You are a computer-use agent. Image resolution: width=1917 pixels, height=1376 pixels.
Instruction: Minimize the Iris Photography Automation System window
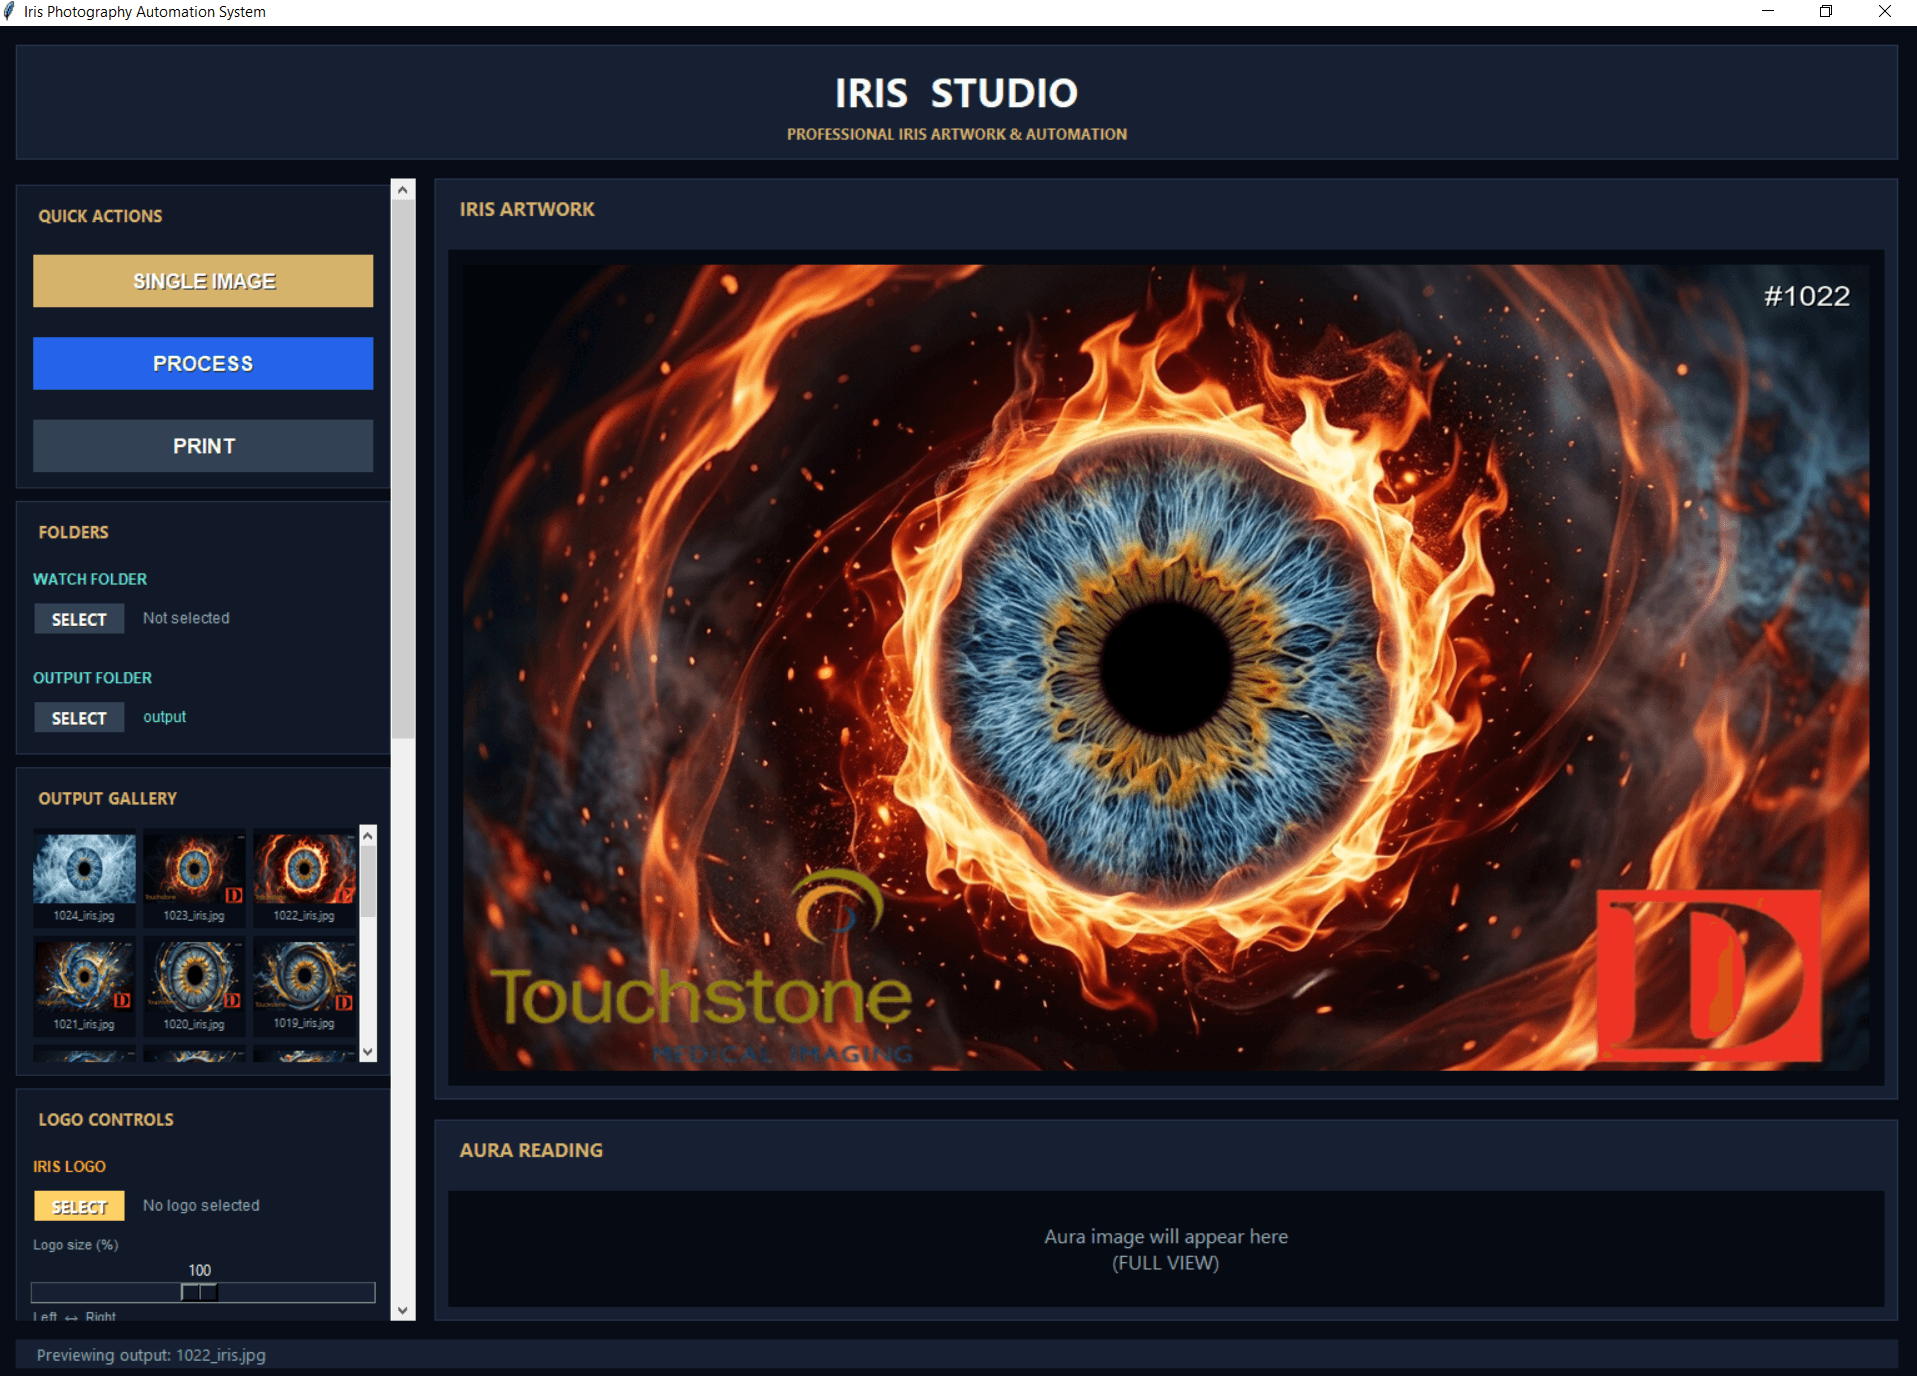click(x=1768, y=12)
